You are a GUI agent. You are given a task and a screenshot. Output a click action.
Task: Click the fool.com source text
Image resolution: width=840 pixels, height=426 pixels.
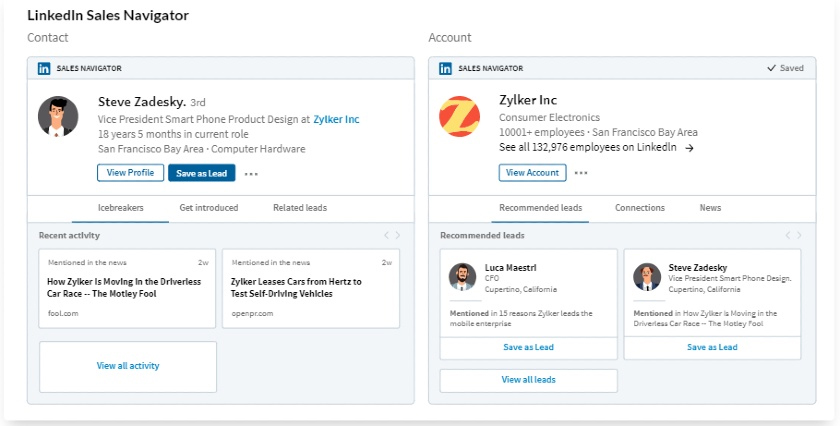click(63, 313)
